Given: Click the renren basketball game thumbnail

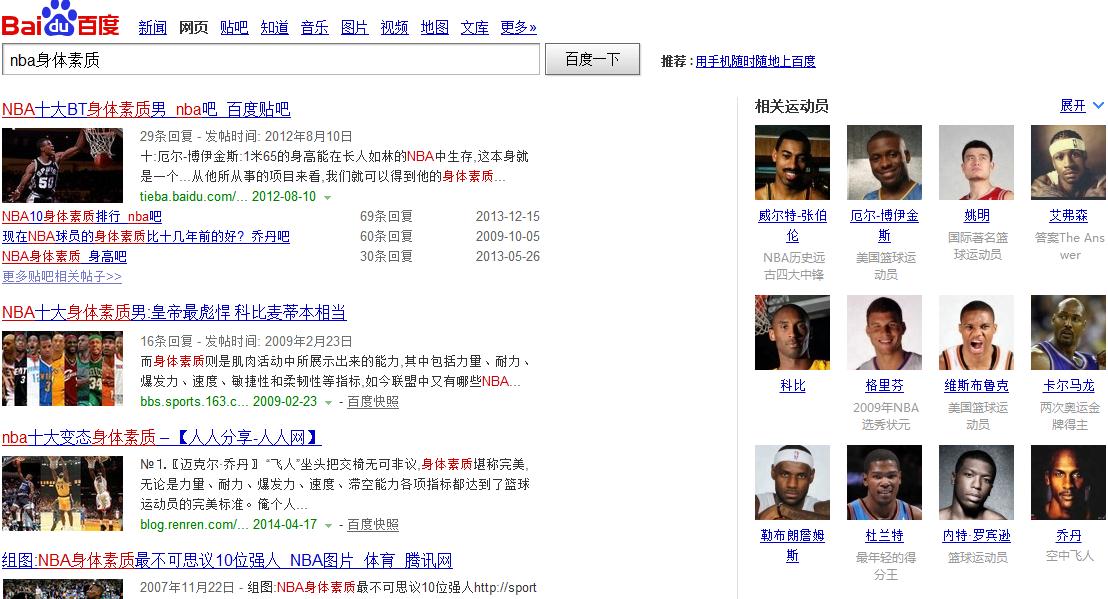Looking at the screenshot, I should pos(62,494).
